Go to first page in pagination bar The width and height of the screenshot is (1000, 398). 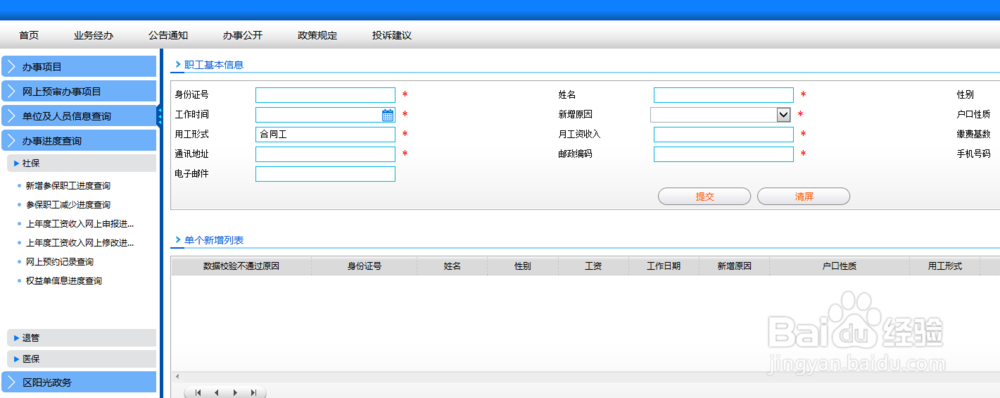(x=198, y=393)
